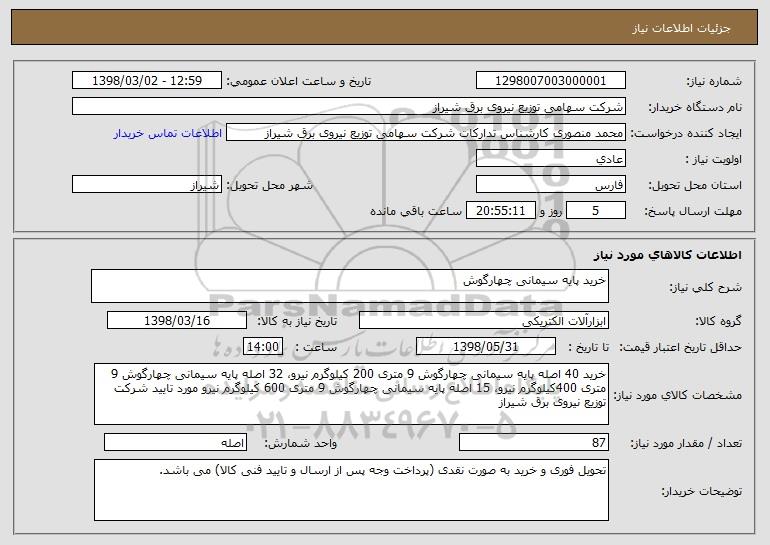770x545 pixels.
Task: Click the label تاریخ و ساعت اعلان عمومی
Action: coord(299,82)
